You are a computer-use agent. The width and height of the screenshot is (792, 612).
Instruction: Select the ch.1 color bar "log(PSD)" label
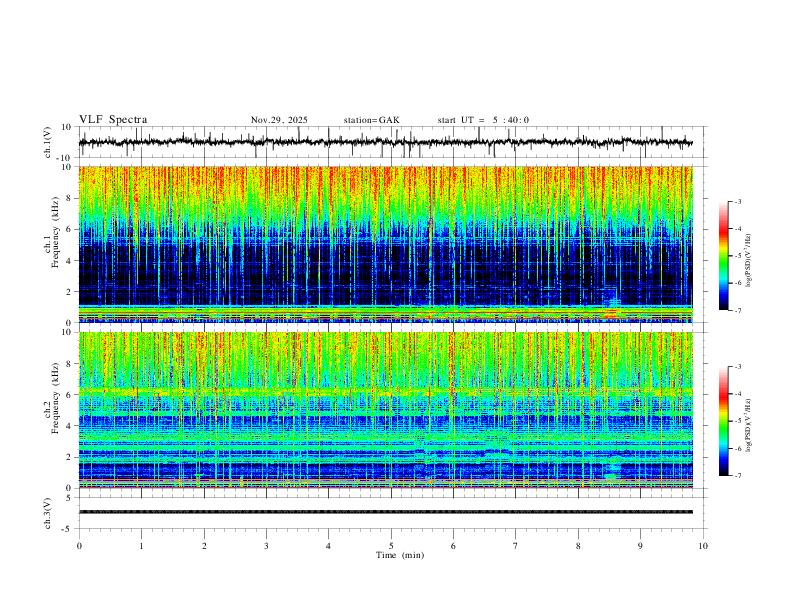pos(749,260)
